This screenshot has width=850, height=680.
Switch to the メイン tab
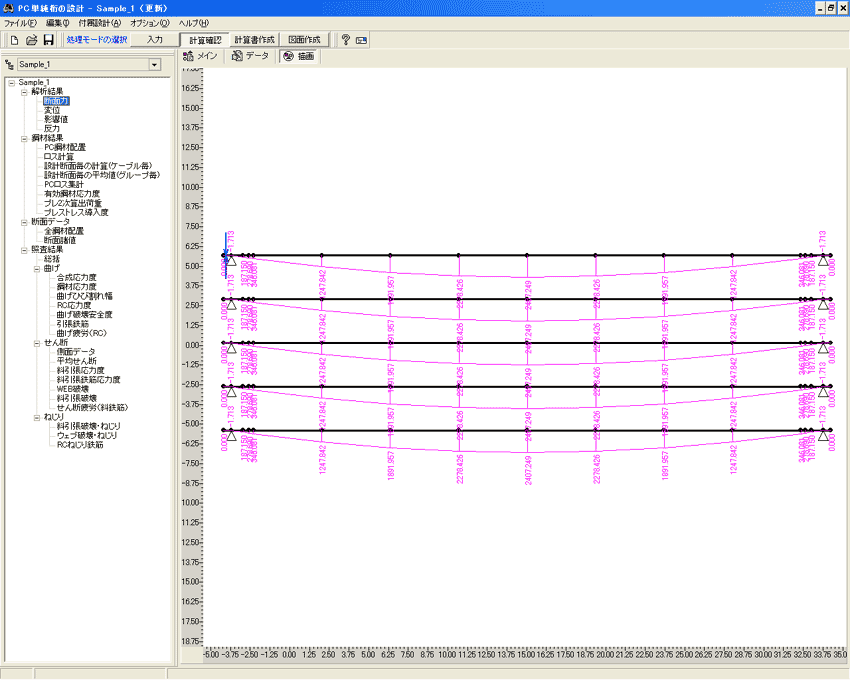[x=201, y=57]
